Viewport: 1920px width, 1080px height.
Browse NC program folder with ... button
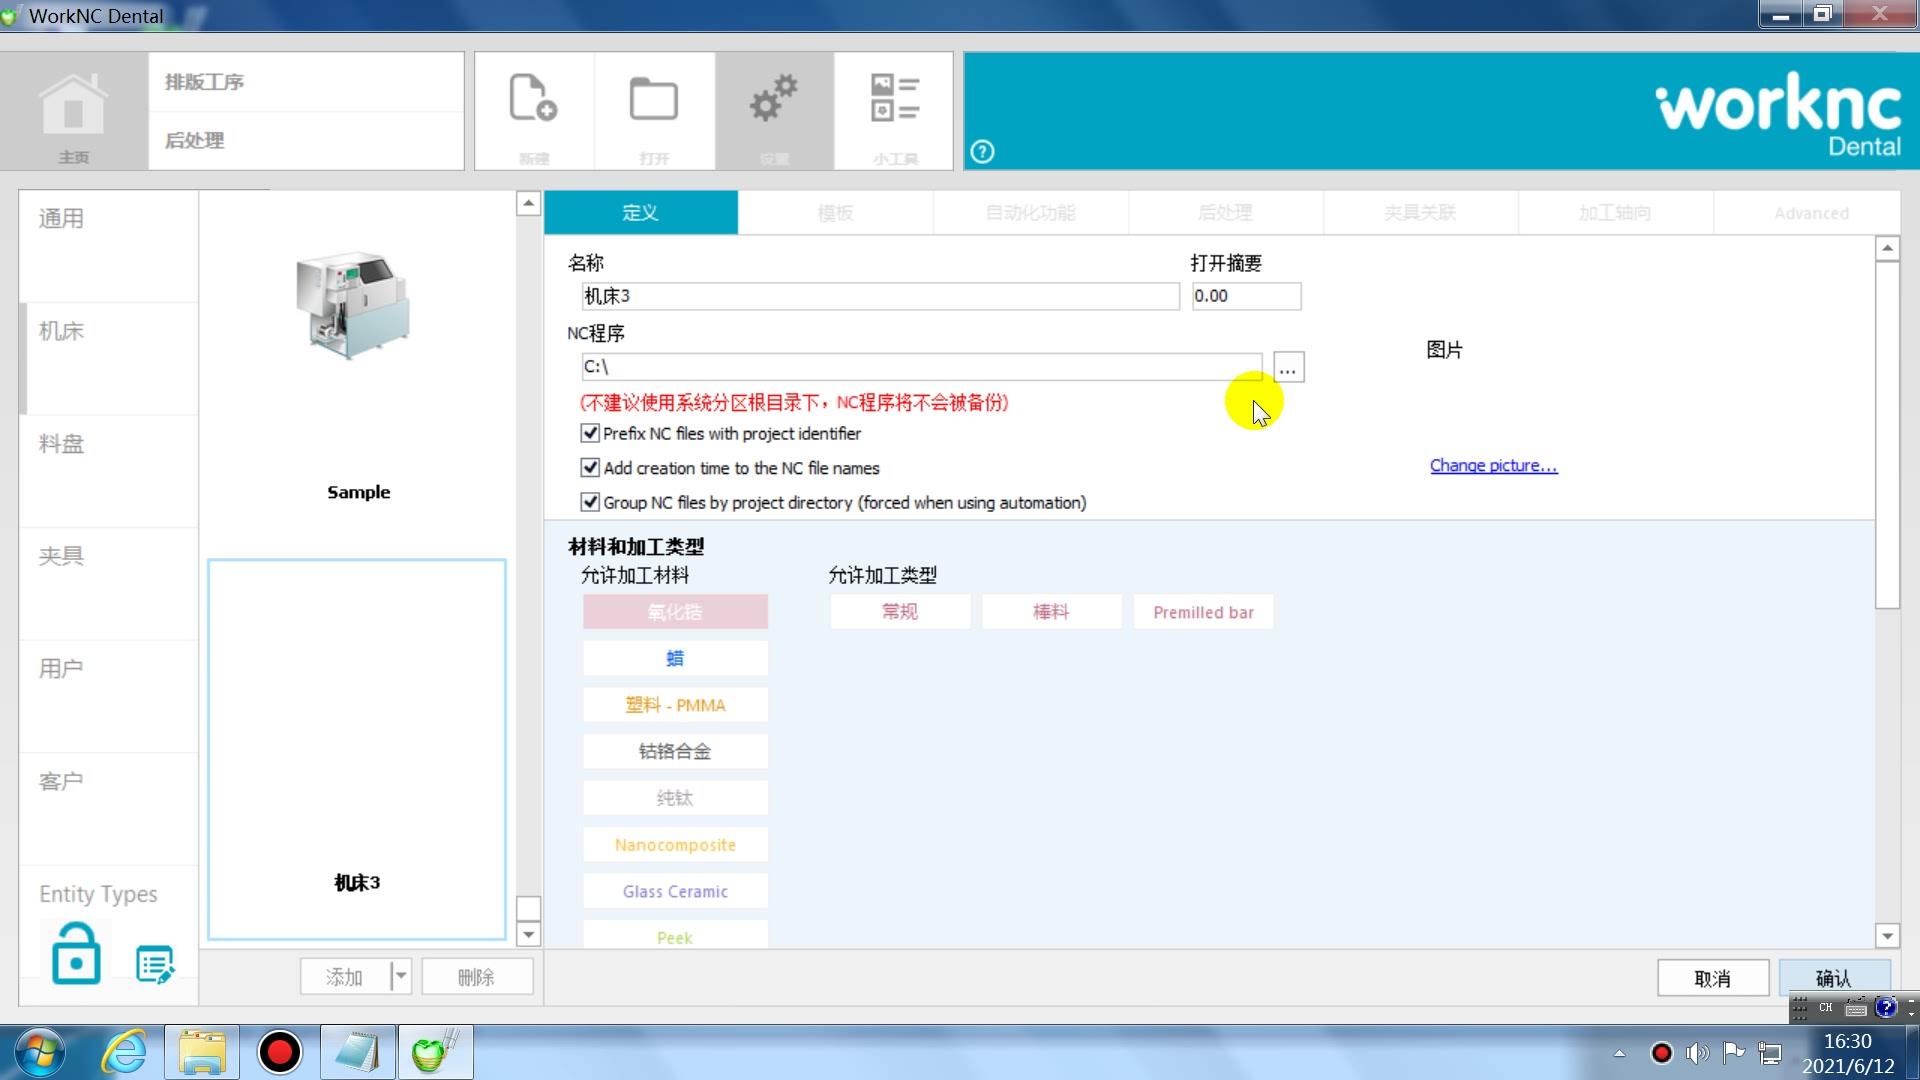click(1288, 367)
